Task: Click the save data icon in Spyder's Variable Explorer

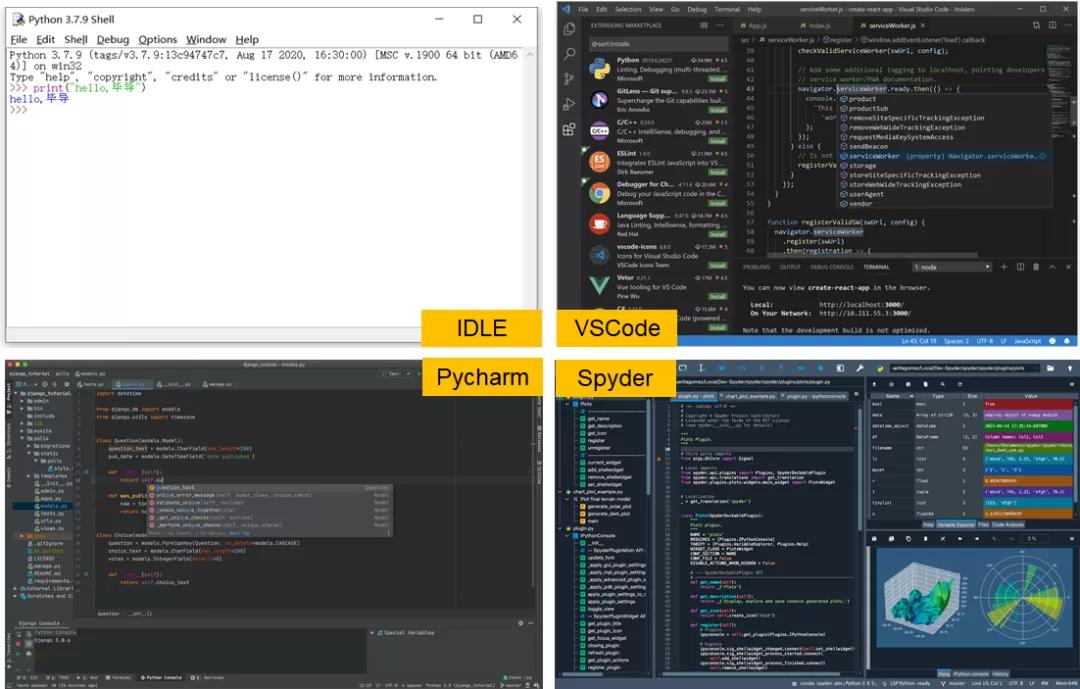Action: pos(891,385)
